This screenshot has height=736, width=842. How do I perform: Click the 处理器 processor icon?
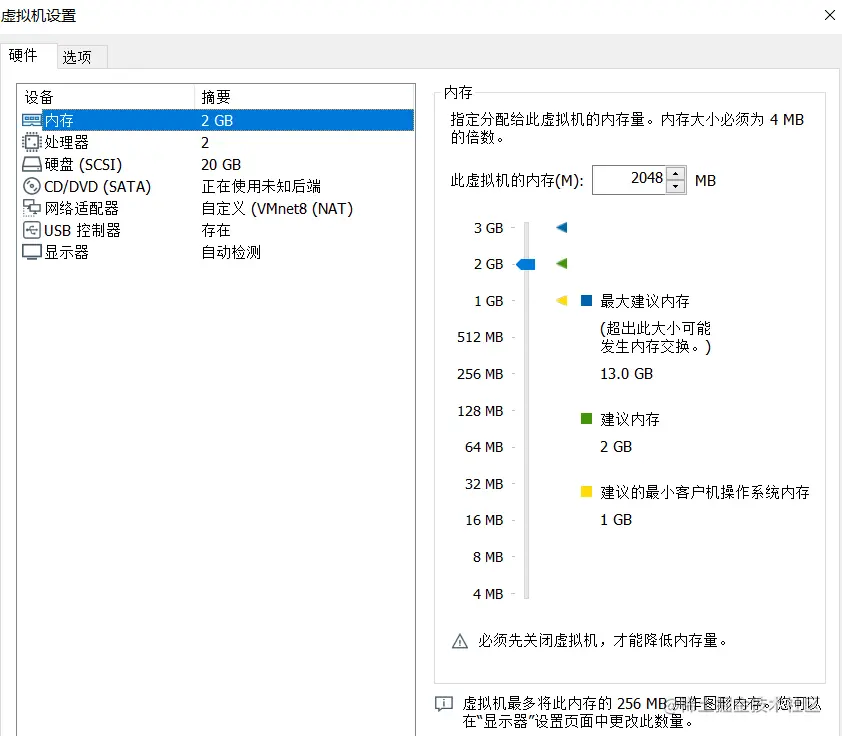click(x=31, y=142)
